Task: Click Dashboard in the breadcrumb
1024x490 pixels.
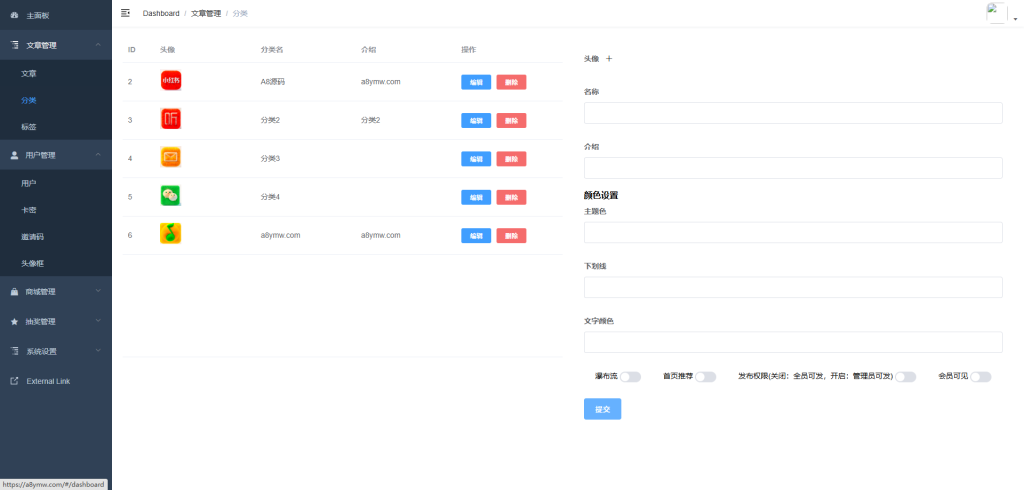Action: pyautogui.click(x=161, y=13)
